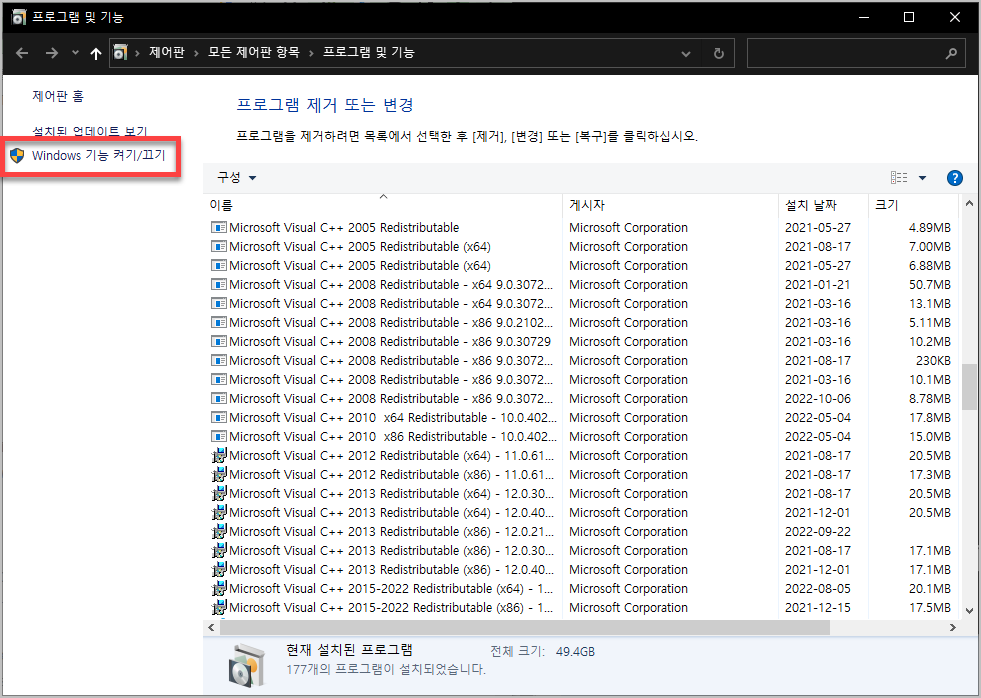This screenshot has width=981, height=698.
Task: Click the vertical scrollbar down arrow
Action: pos(969,611)
